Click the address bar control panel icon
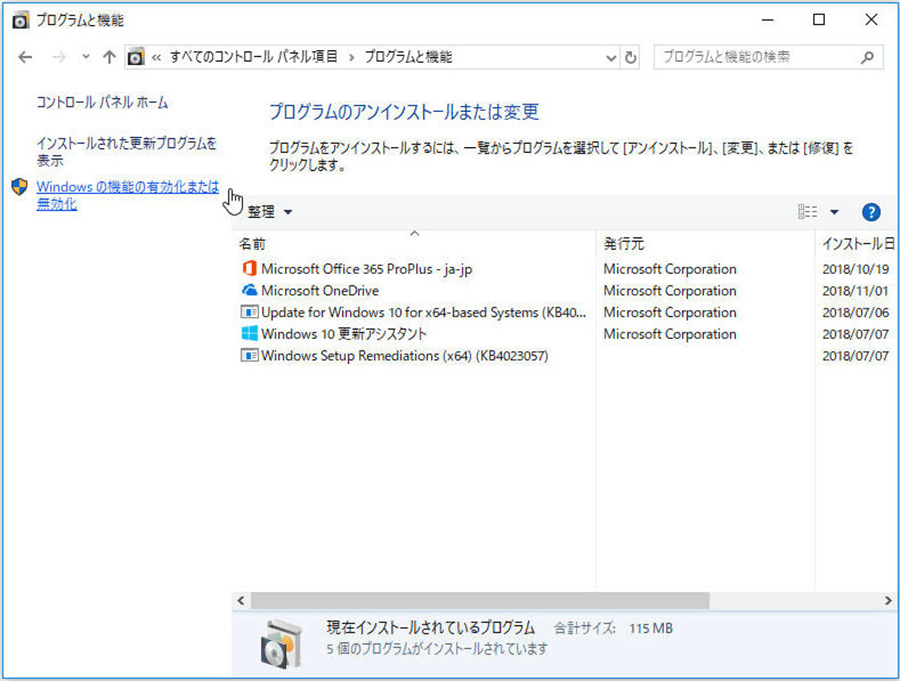 136,57
